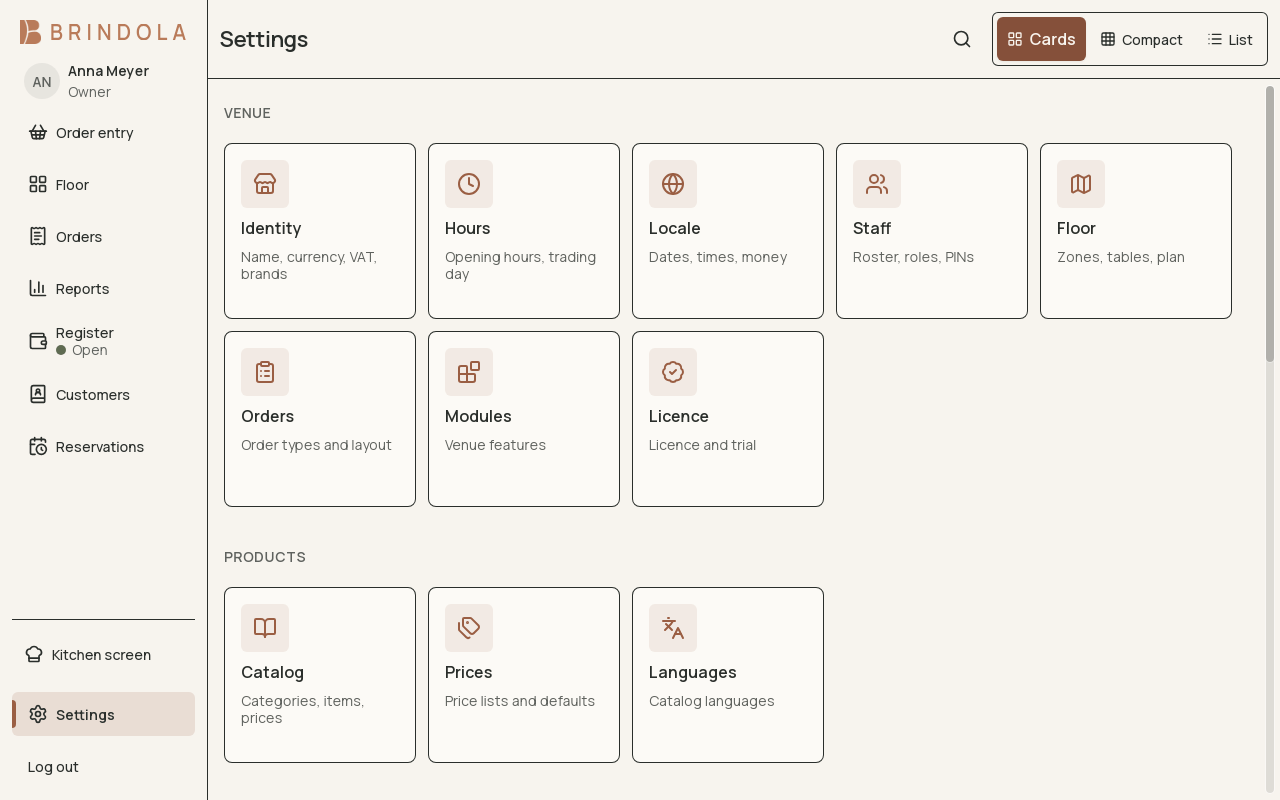
Task: Go to Floor in sidebar
Action: pos(103,184)
